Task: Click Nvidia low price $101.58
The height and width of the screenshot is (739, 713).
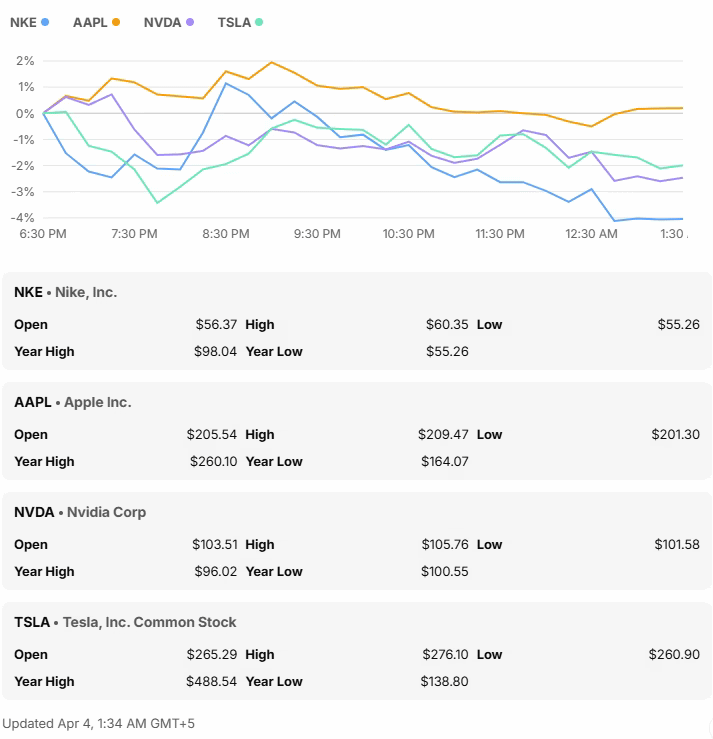Action: click(x=677, y=544)
